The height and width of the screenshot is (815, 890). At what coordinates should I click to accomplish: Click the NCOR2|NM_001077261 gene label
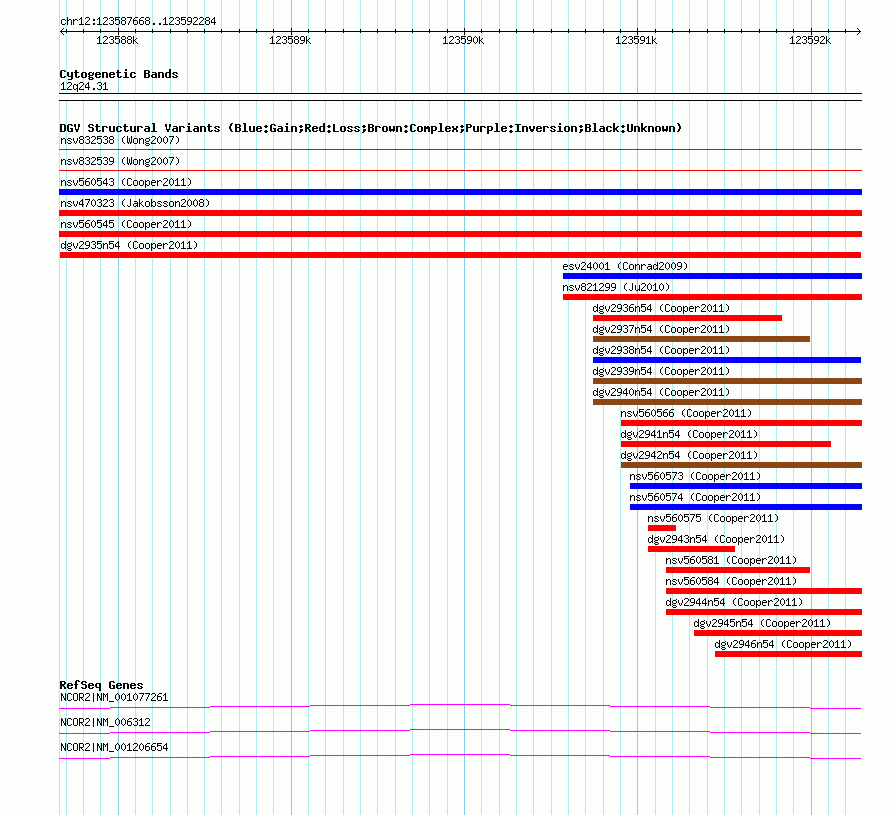point(114,698)
